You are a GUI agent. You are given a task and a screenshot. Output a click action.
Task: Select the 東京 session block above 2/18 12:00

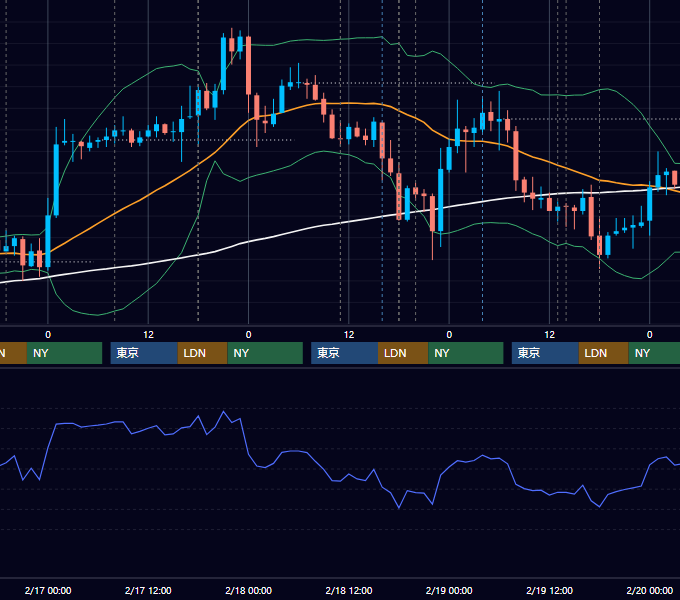[x=345, y=353]
